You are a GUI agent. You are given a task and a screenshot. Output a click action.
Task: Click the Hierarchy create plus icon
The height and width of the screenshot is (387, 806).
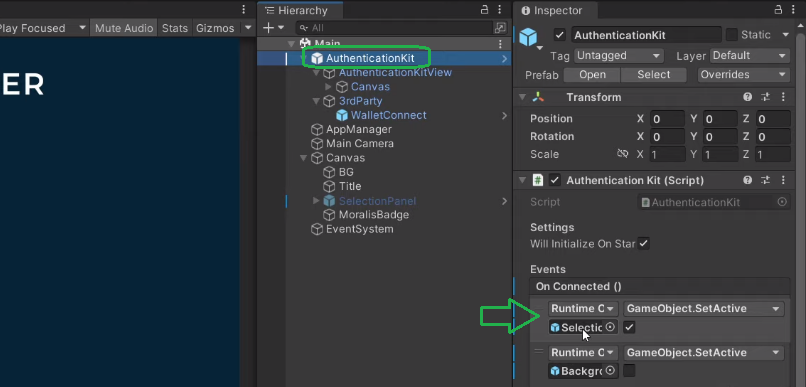(268, 28)
